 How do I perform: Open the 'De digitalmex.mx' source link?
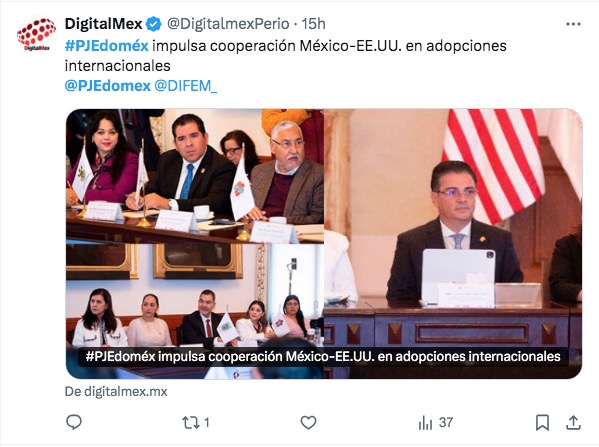116,392
